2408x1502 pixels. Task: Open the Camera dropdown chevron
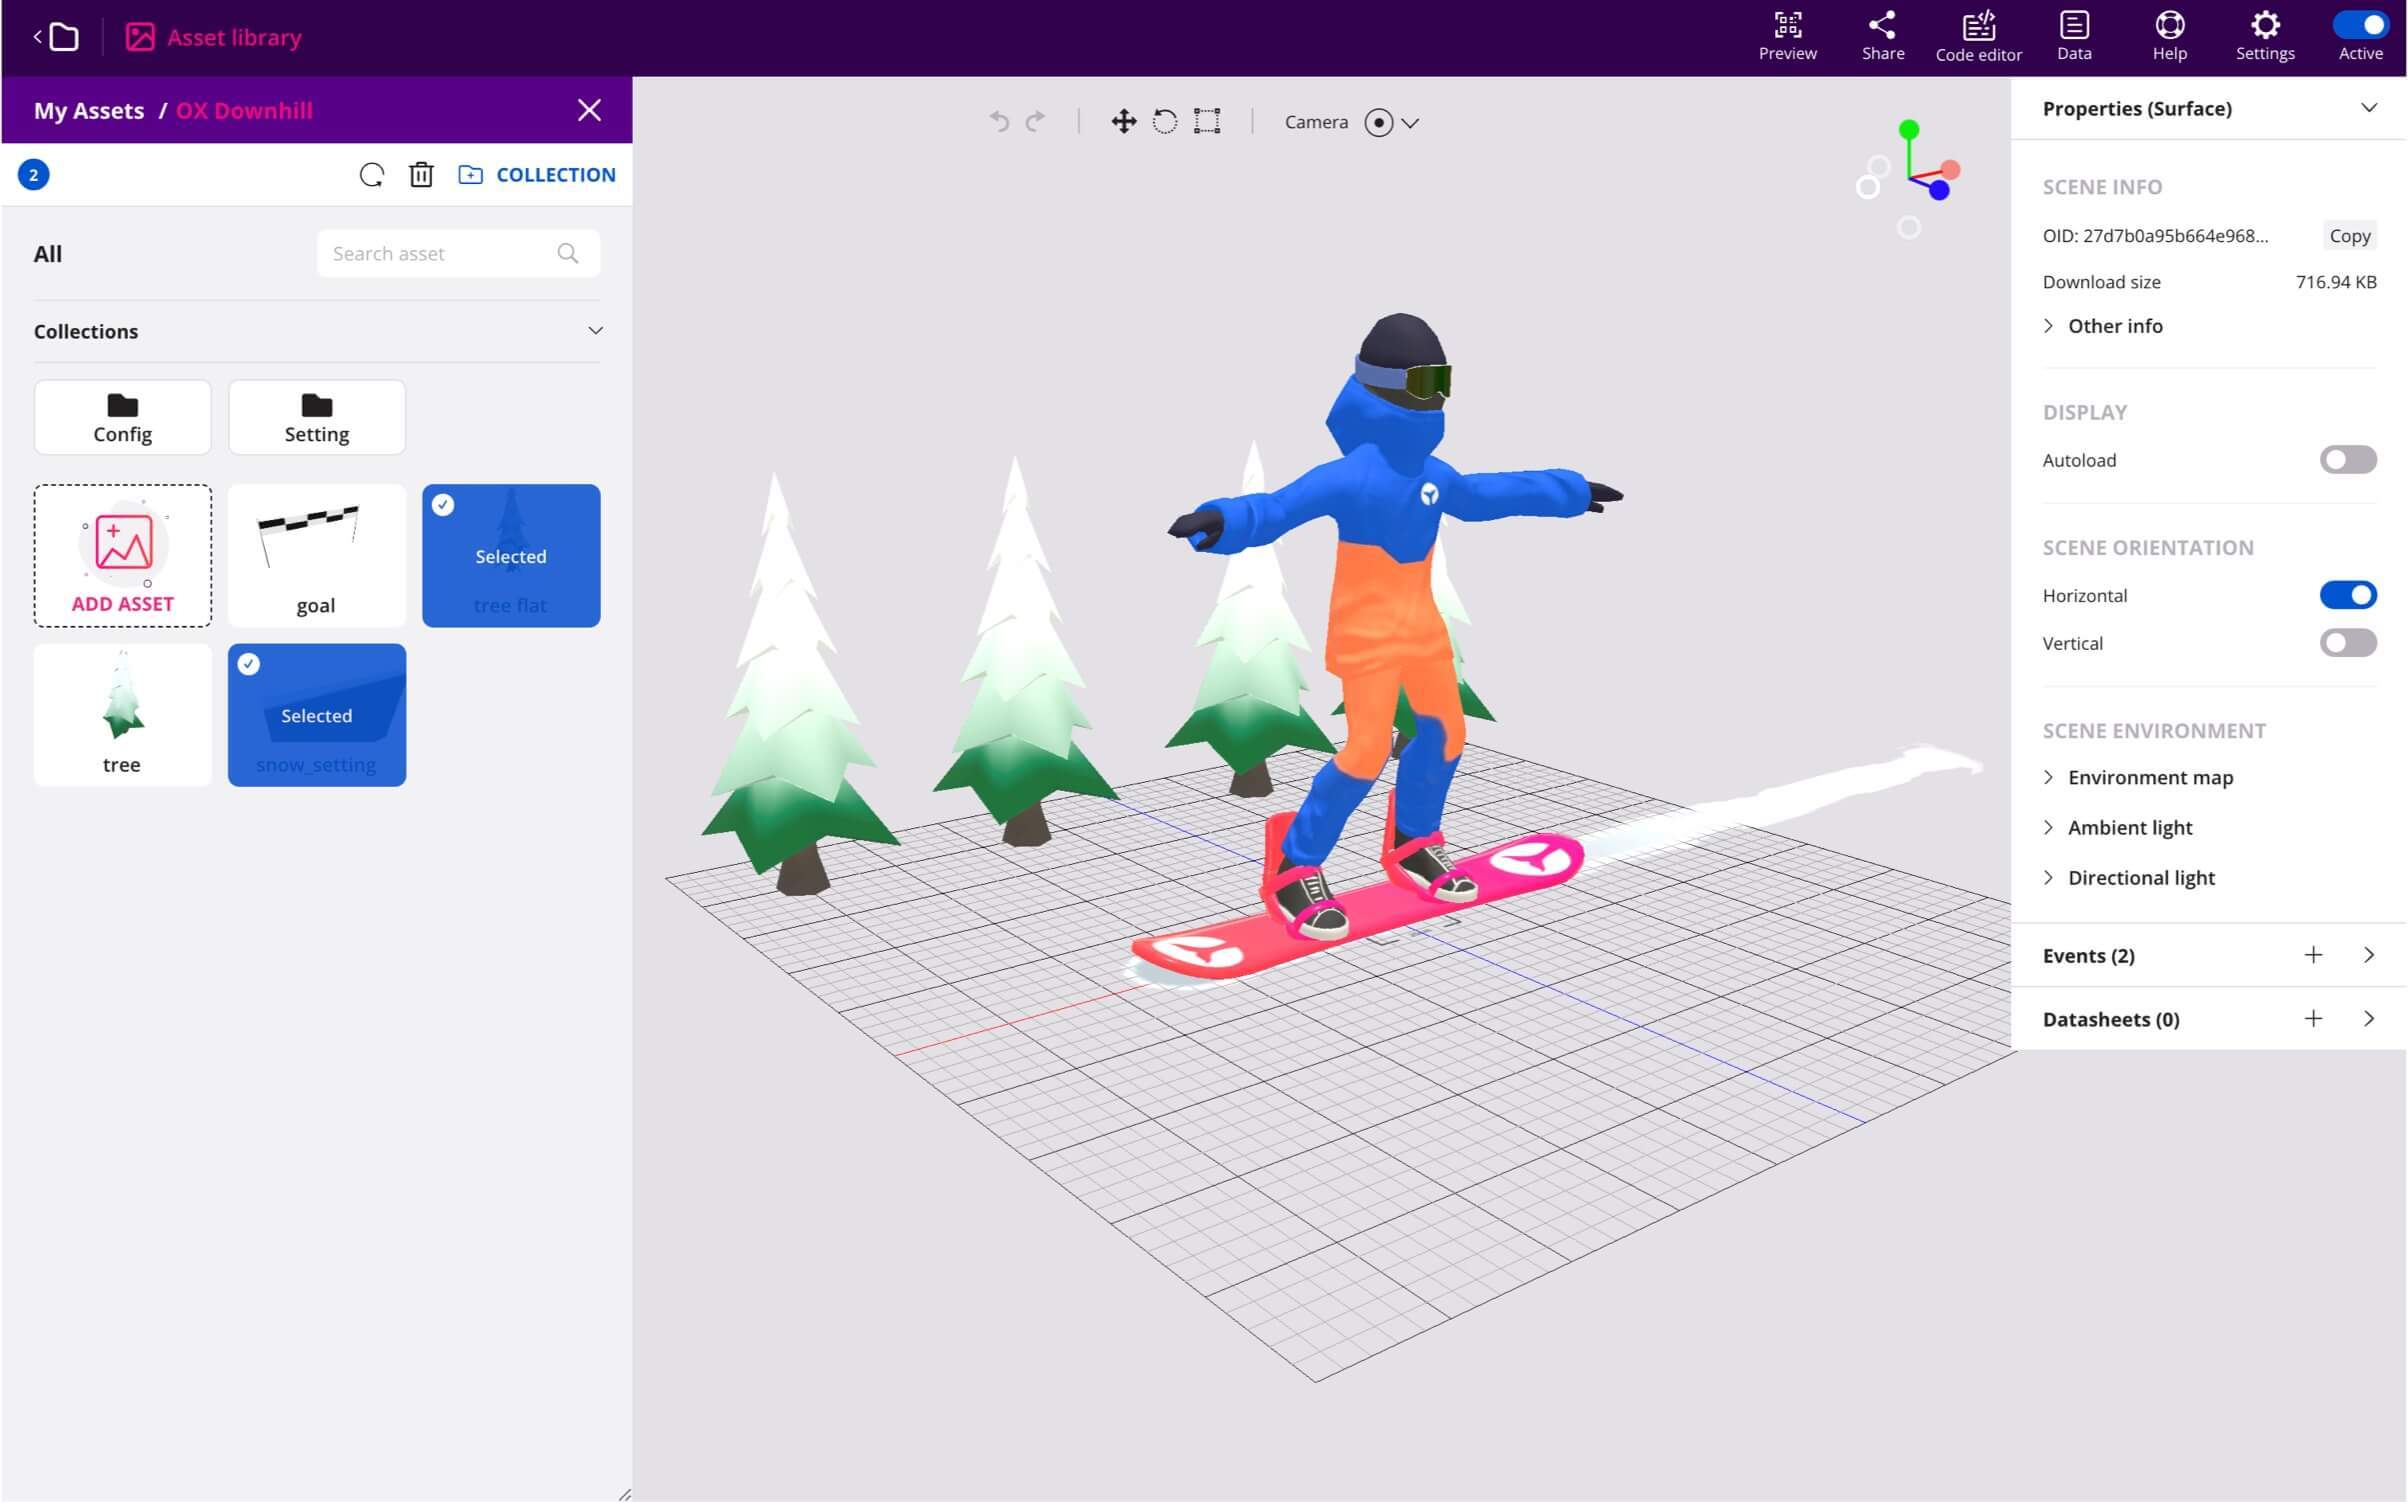(x=1410, y=123)
